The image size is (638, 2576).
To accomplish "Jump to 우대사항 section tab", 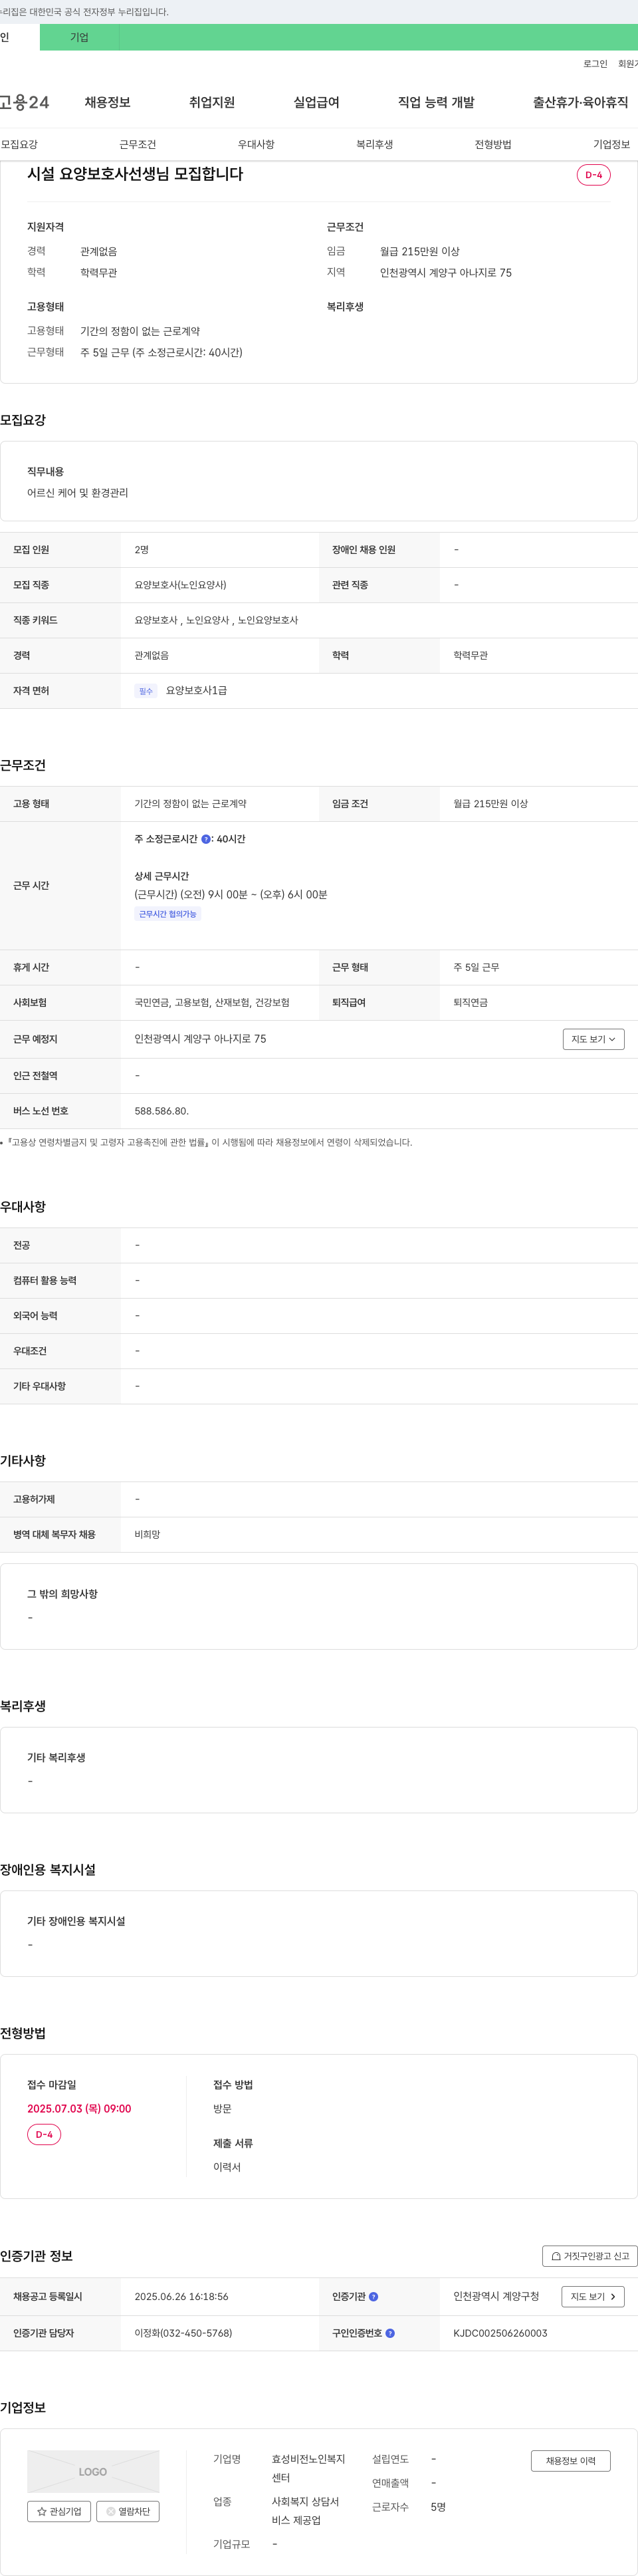I will tap(256, 144).
